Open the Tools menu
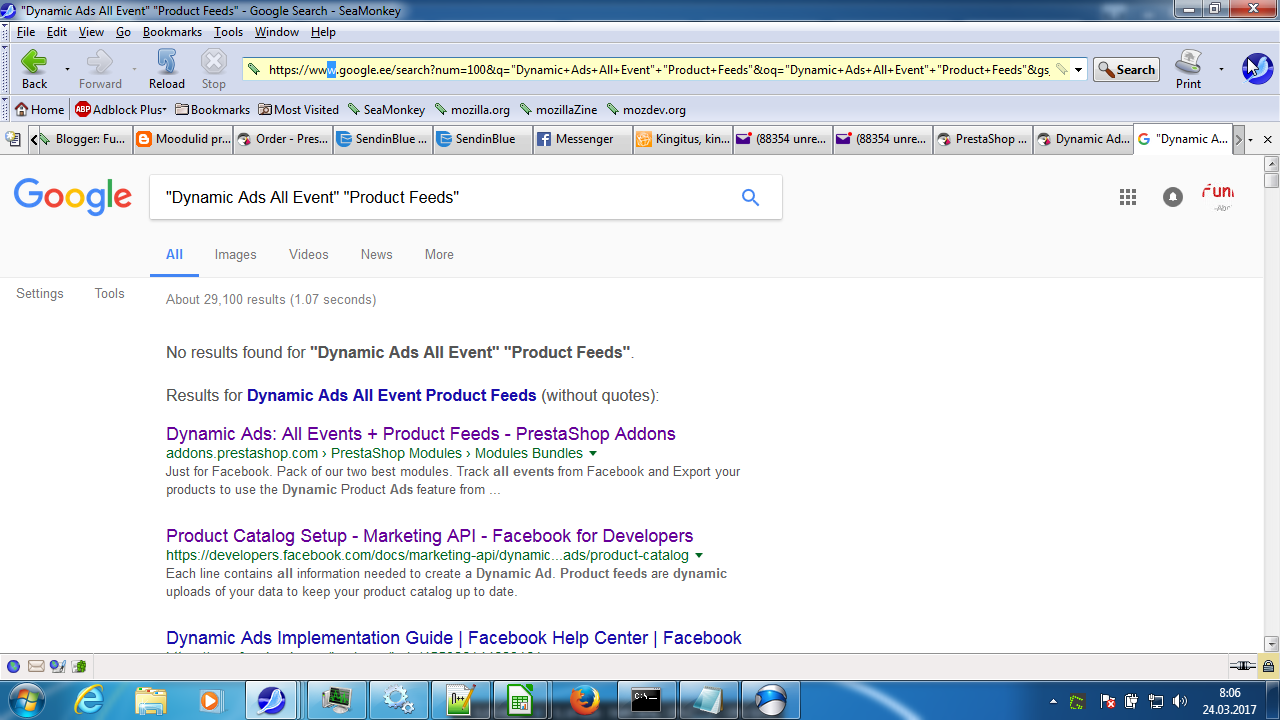 (228, 32)
